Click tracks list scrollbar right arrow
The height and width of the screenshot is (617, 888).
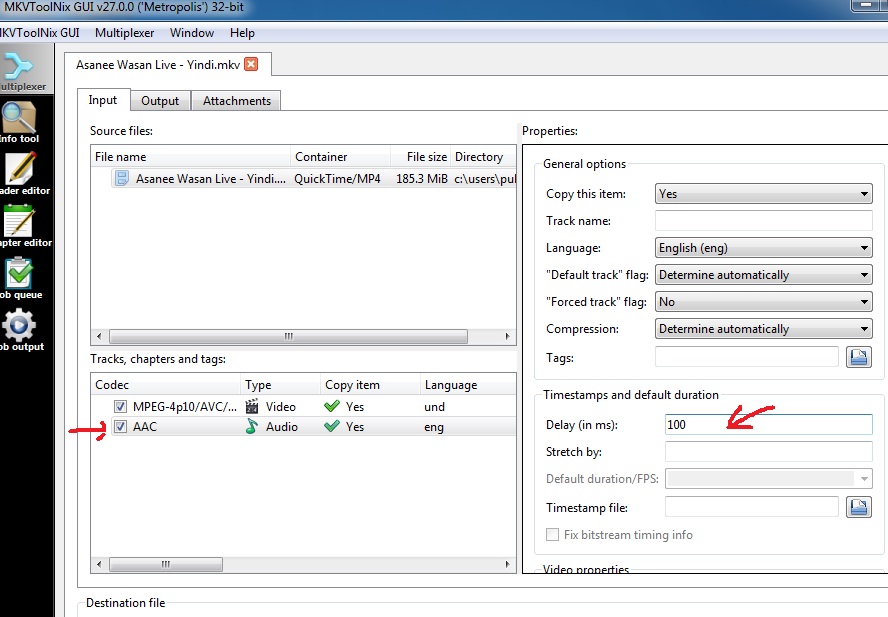pos(507,564)
